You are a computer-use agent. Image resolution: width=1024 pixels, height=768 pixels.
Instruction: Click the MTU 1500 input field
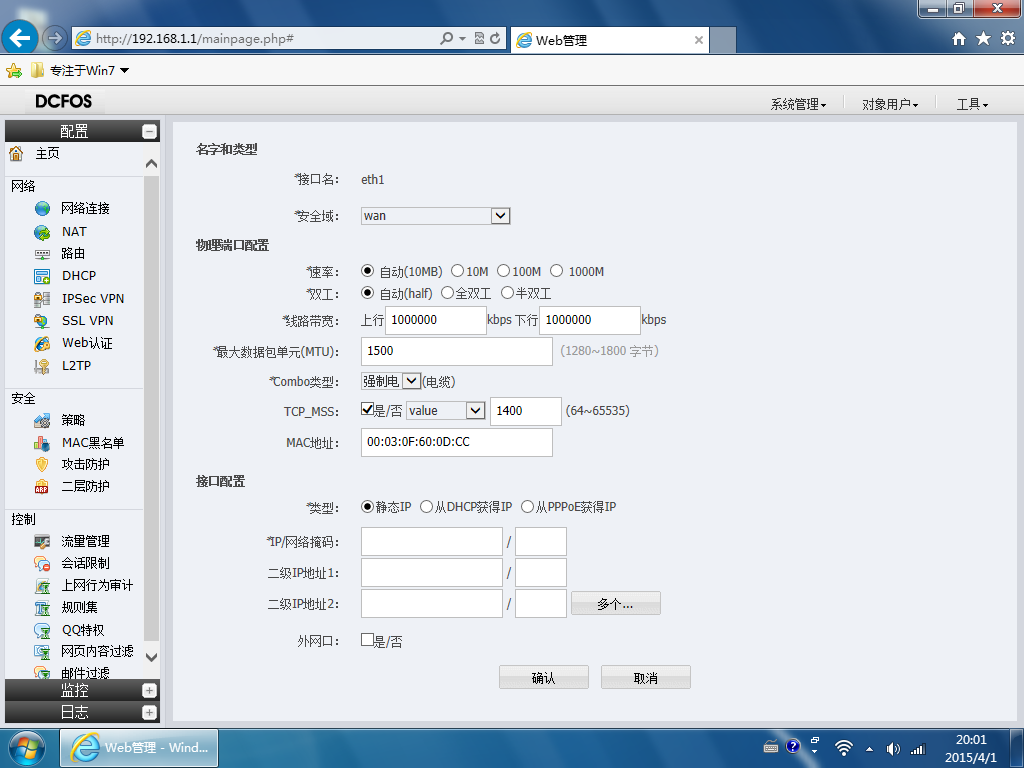click(456, 351)
